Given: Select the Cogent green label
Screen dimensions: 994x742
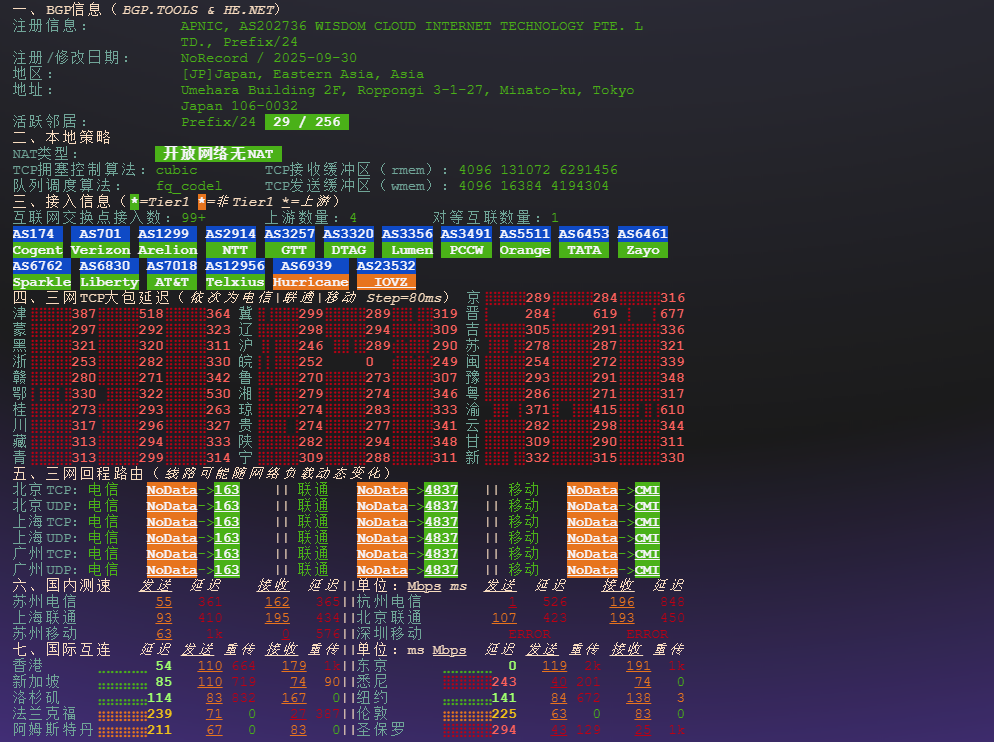Looking at the screenshot, I should click(x=37, y=250).
